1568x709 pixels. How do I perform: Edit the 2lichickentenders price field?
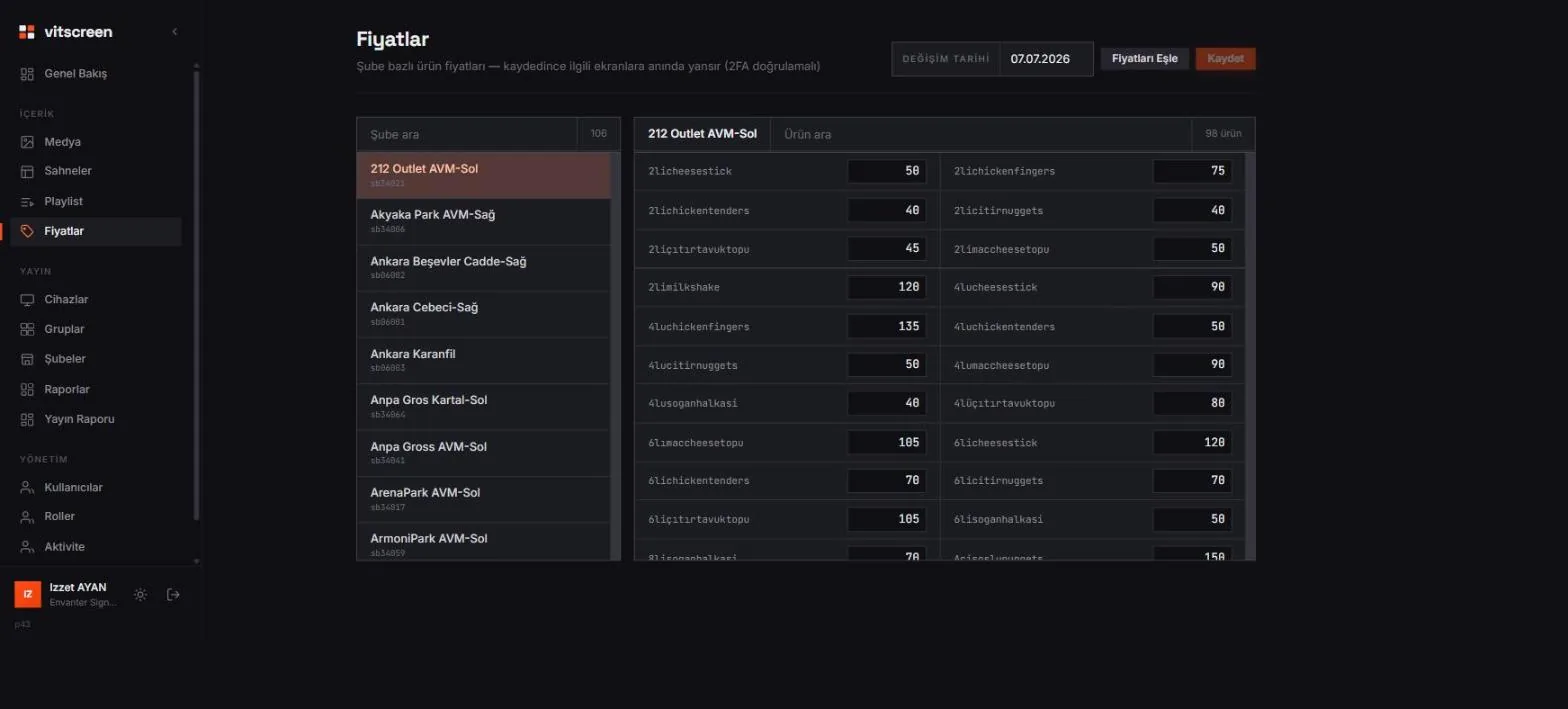click(x=887, y=210)
